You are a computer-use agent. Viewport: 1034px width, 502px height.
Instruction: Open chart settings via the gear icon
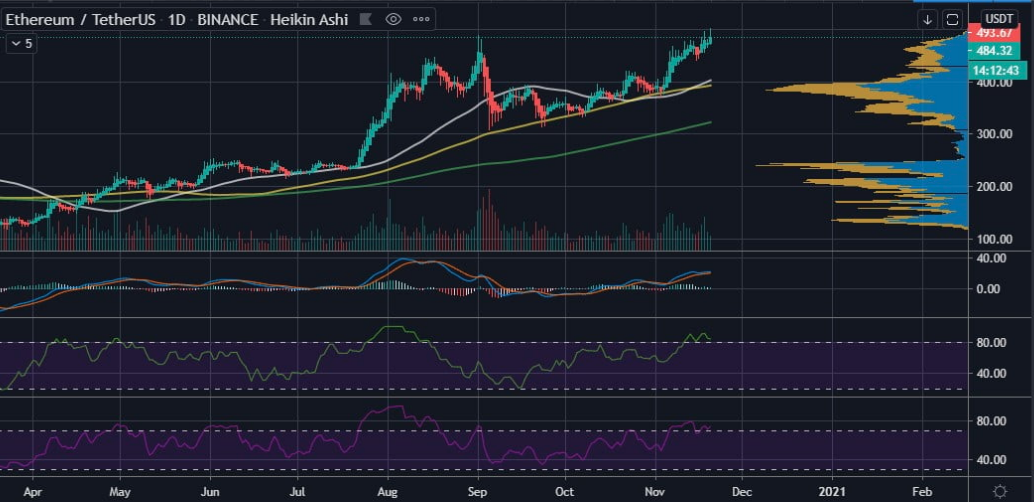(x=1000, y=491)
